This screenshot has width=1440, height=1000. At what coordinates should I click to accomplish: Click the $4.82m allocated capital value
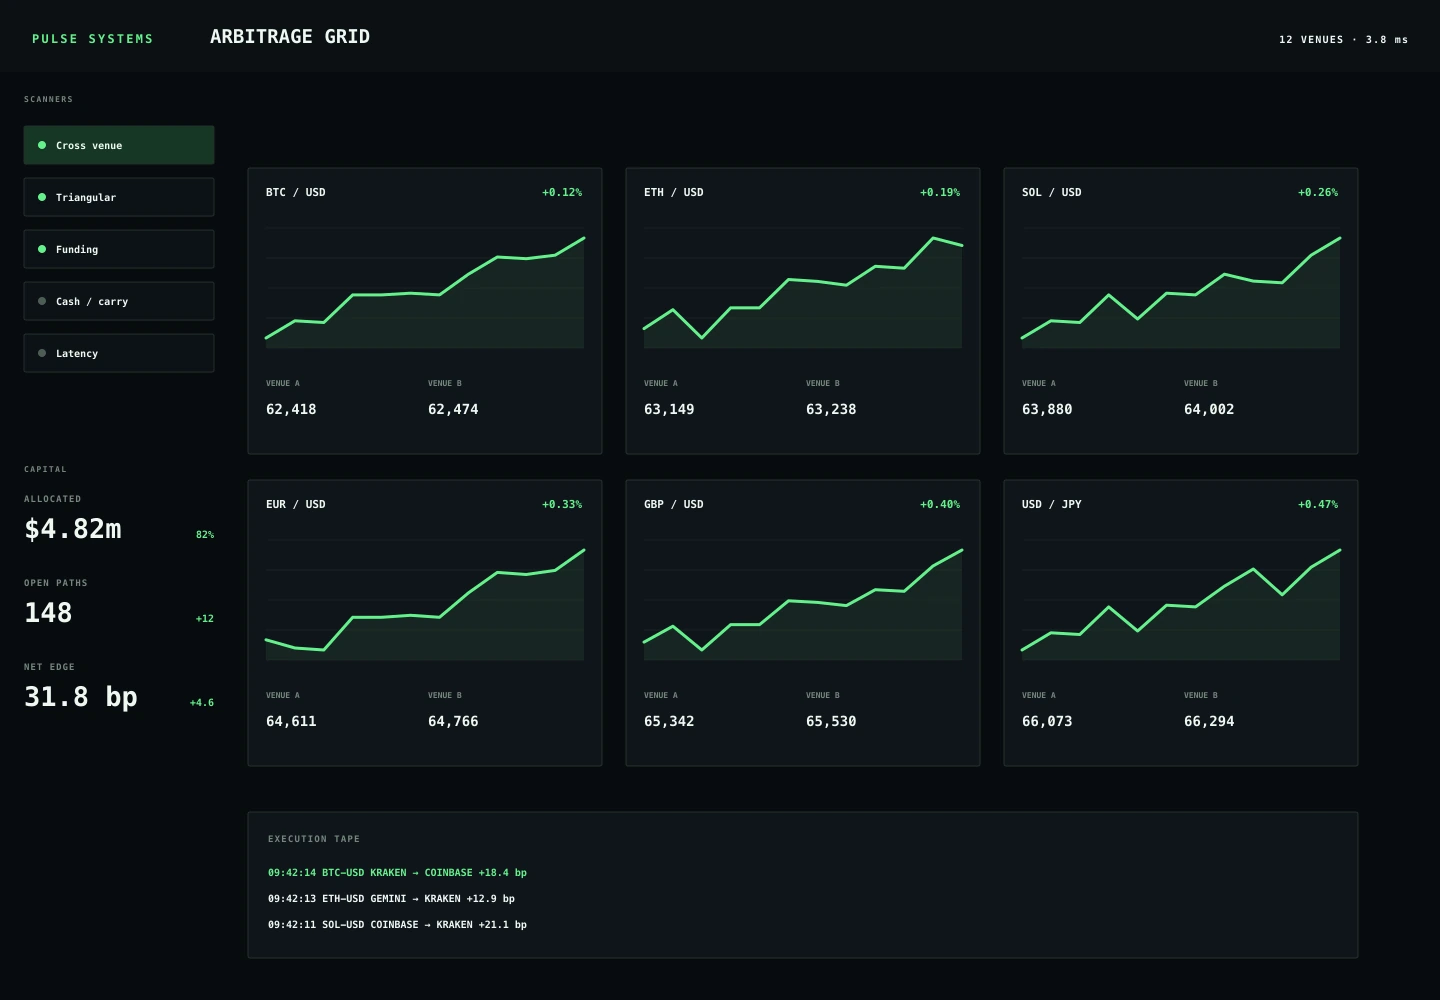click(x=73, y=529)
